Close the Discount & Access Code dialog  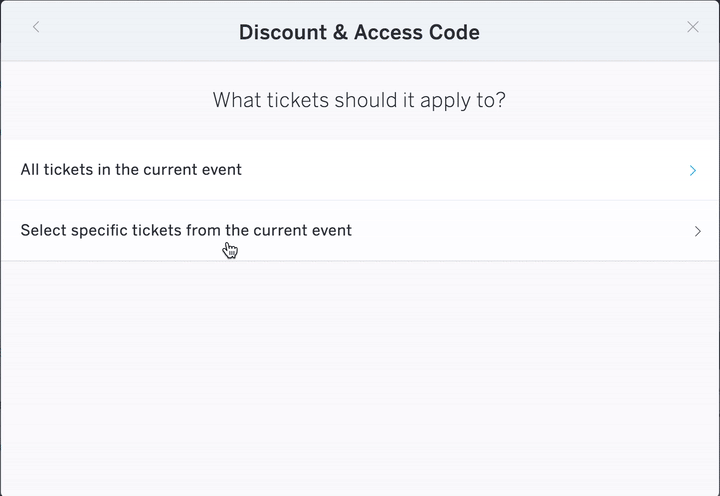693,27
